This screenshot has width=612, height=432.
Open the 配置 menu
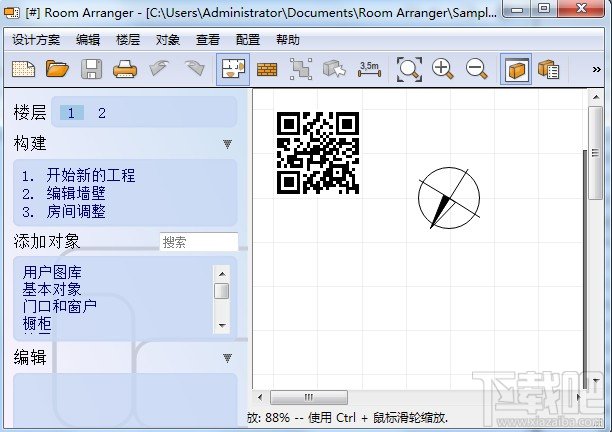pos(247,40)
